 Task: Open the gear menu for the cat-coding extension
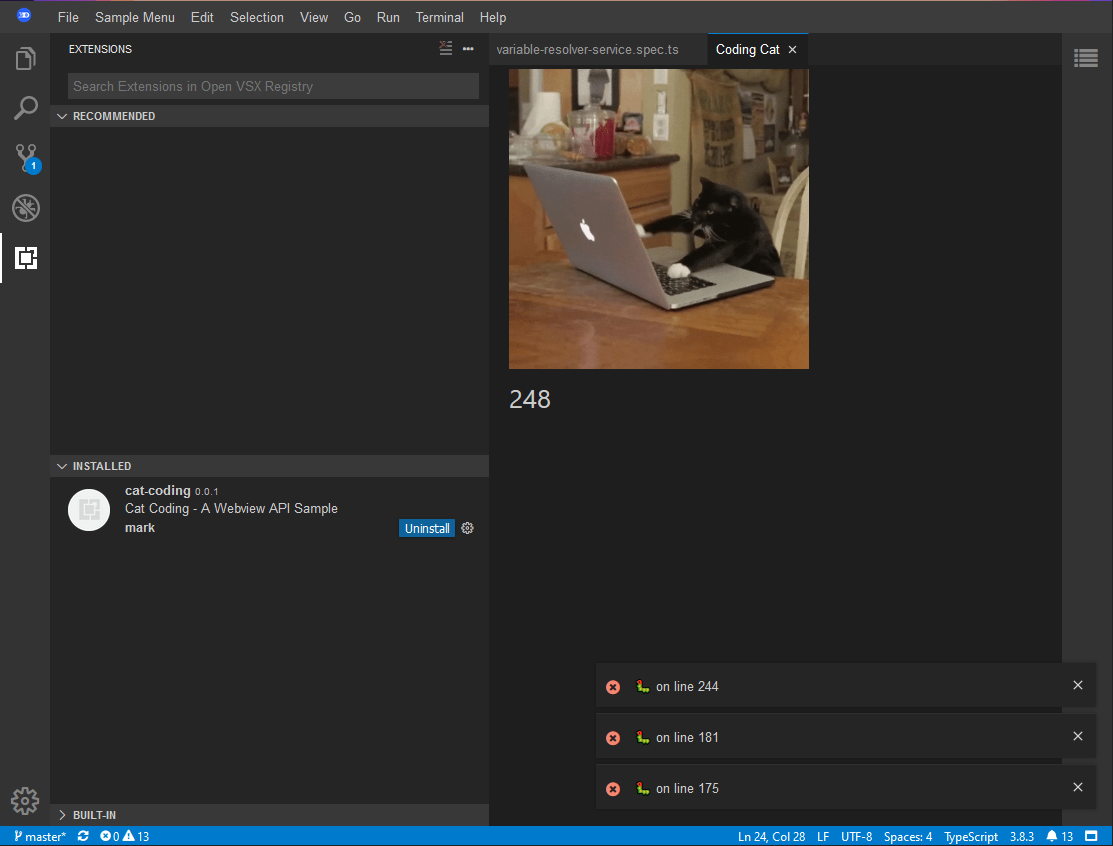pyautogui.click(x=466, y=528)
